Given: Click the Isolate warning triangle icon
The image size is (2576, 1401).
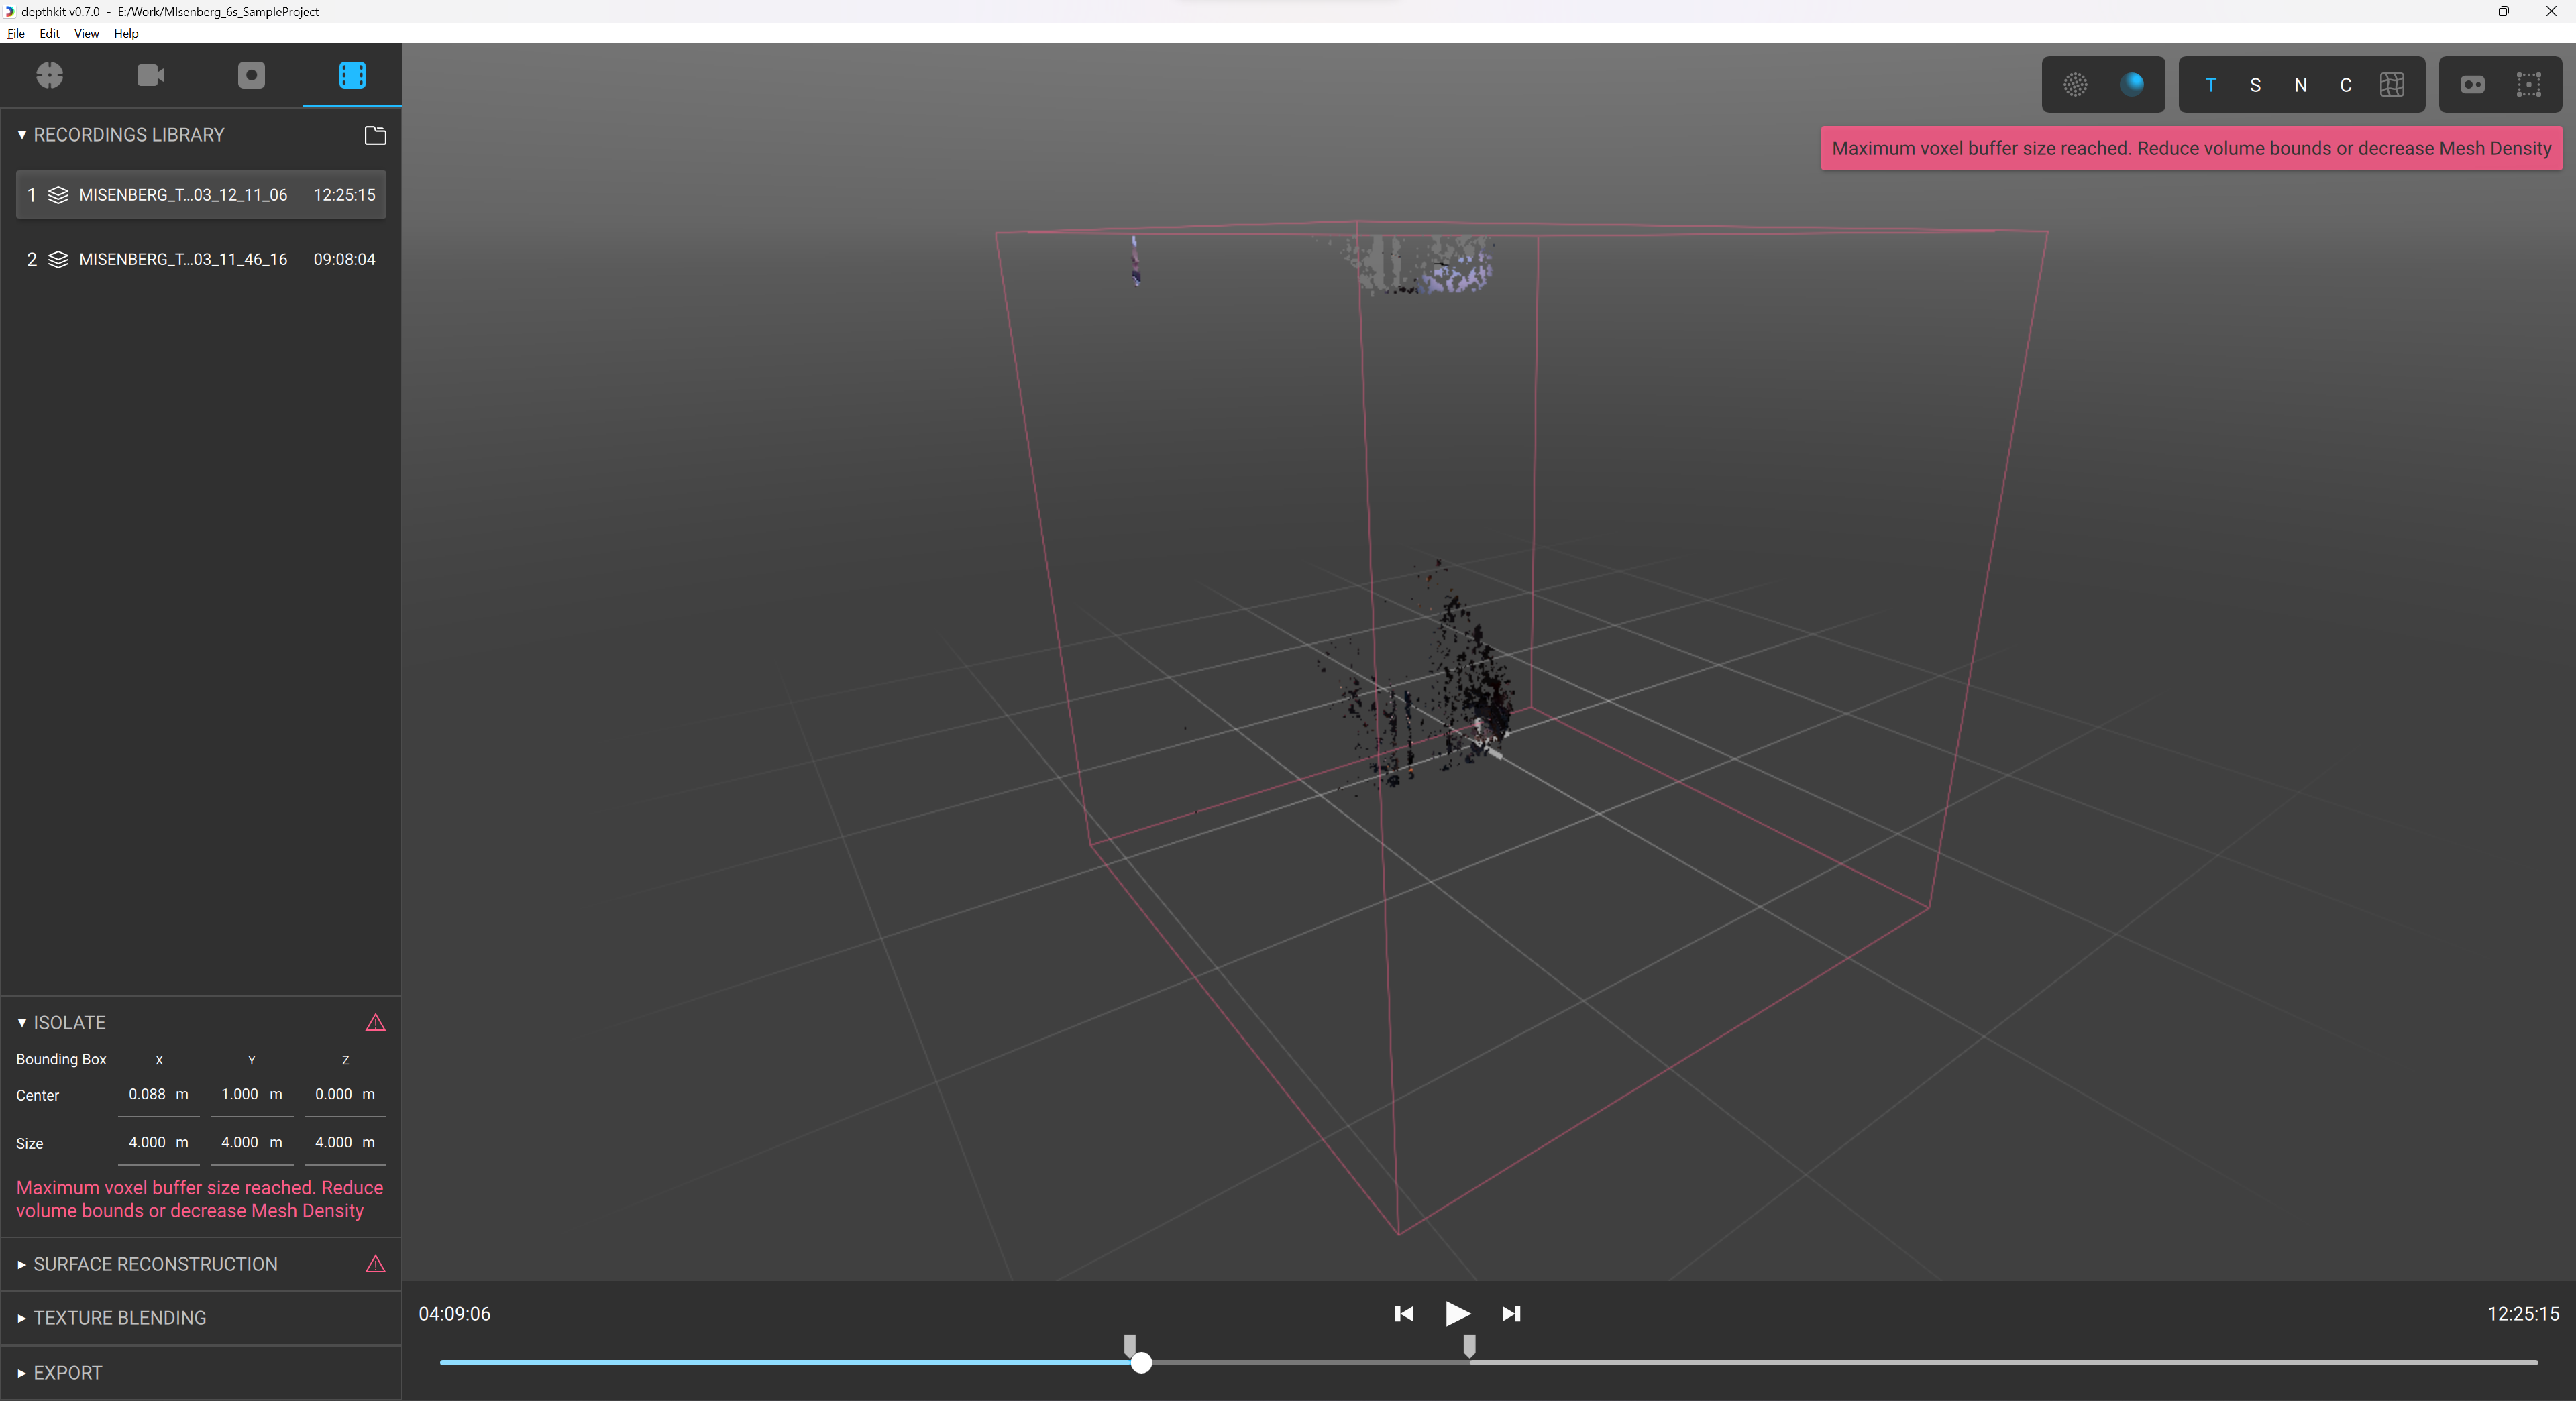Looking at the screenshot, I should tap(375, 1023).
